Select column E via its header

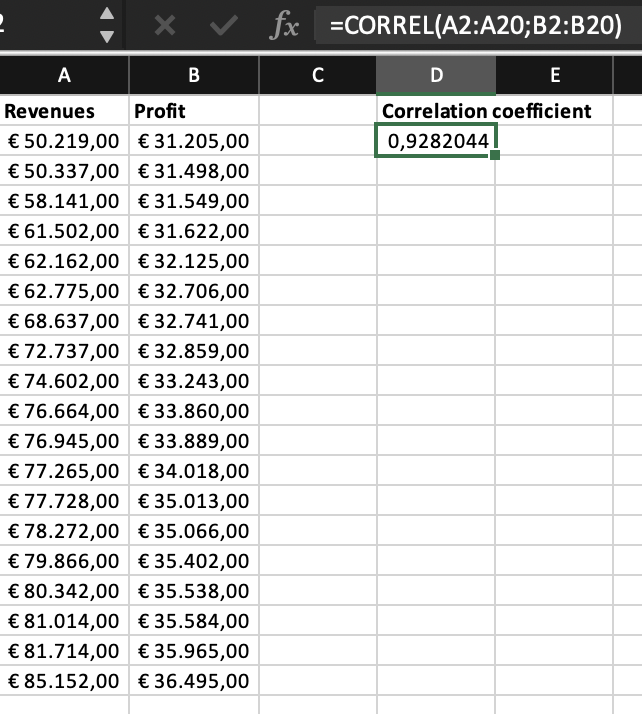click(554, 75)
